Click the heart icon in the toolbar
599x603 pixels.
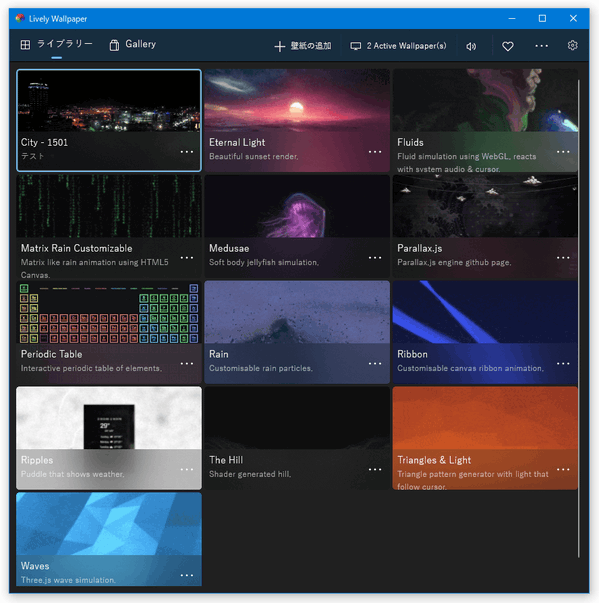tap(508, 47)
